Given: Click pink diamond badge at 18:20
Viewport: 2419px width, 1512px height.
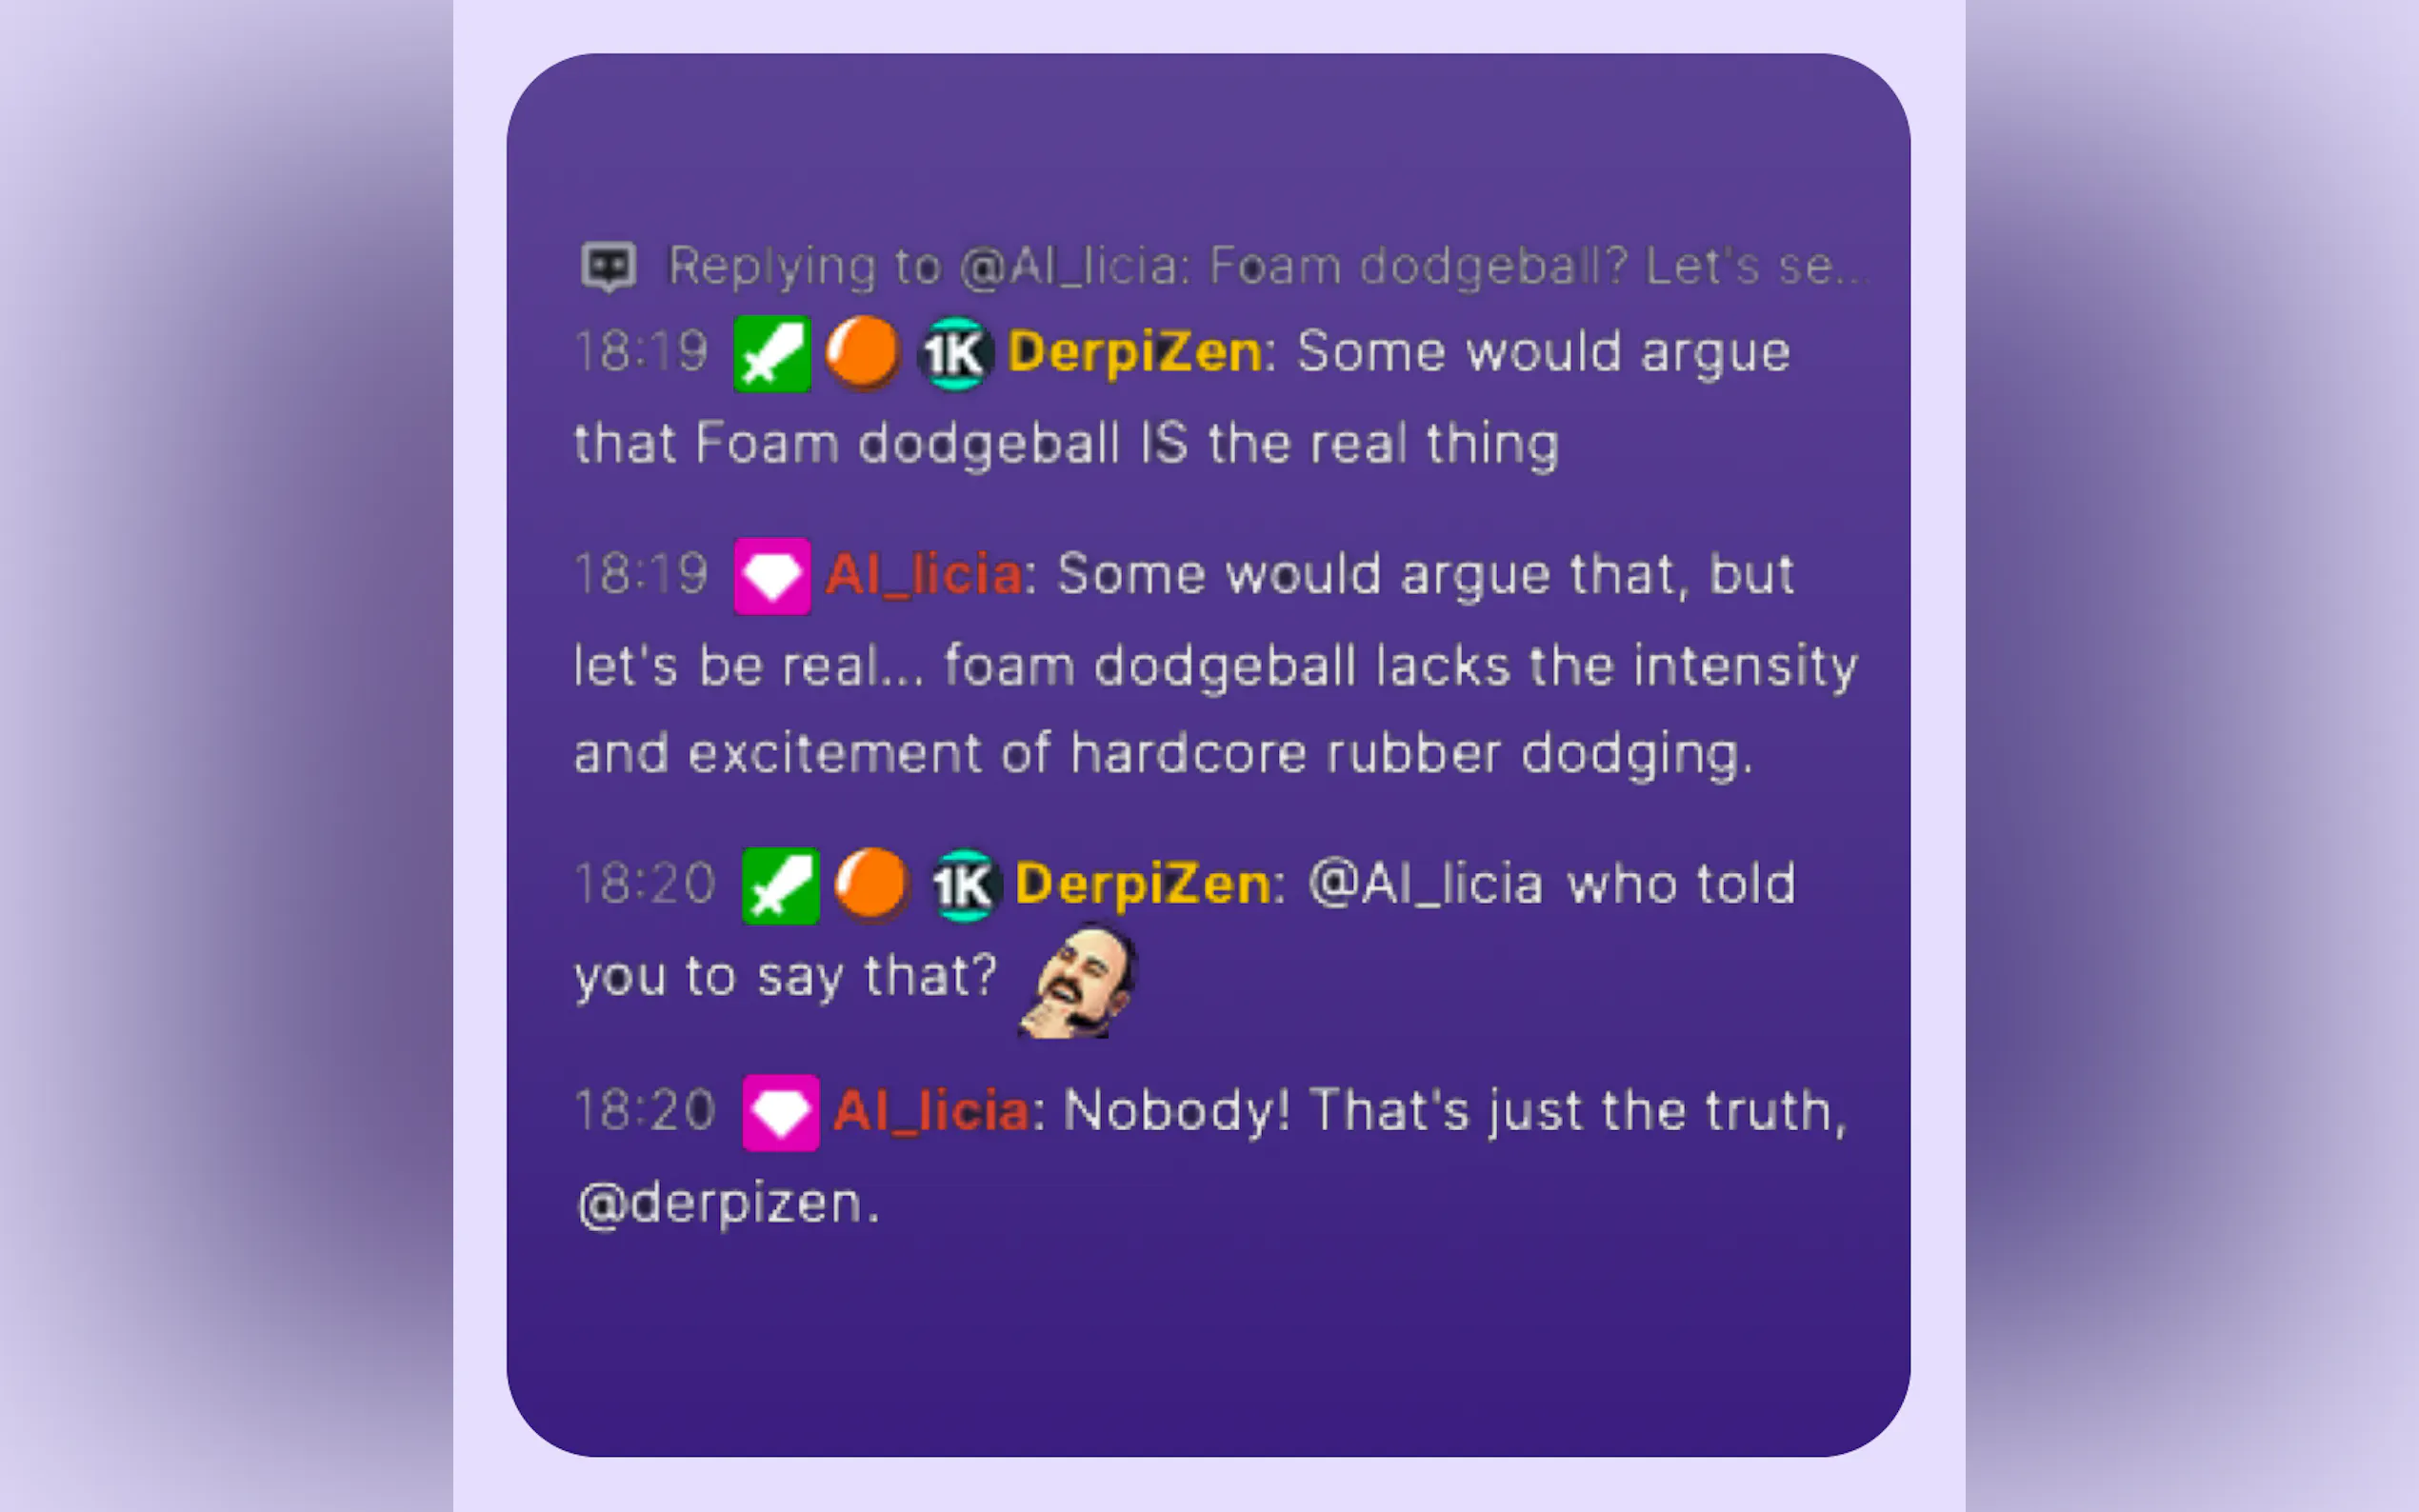Looking at the screenshot, I should [781, 1113].
